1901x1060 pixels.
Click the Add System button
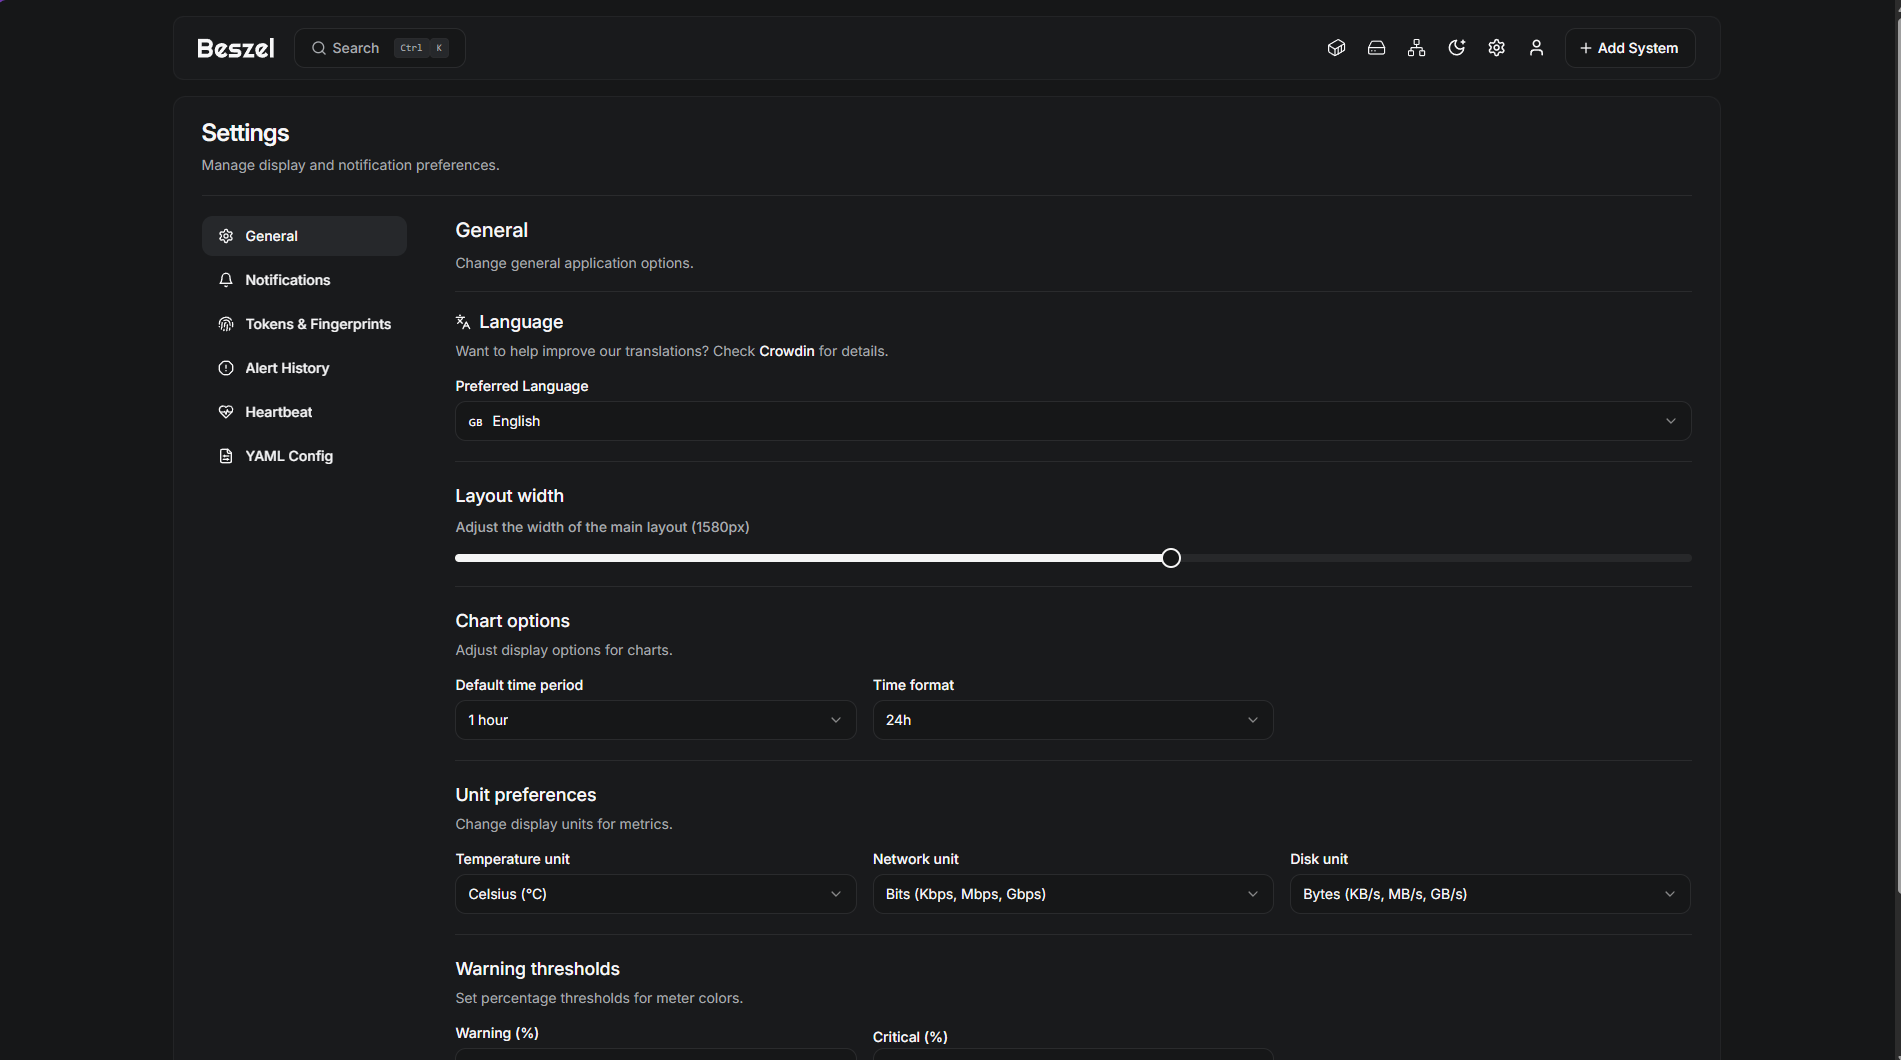pyautogui.click(x=1630, y=48)
